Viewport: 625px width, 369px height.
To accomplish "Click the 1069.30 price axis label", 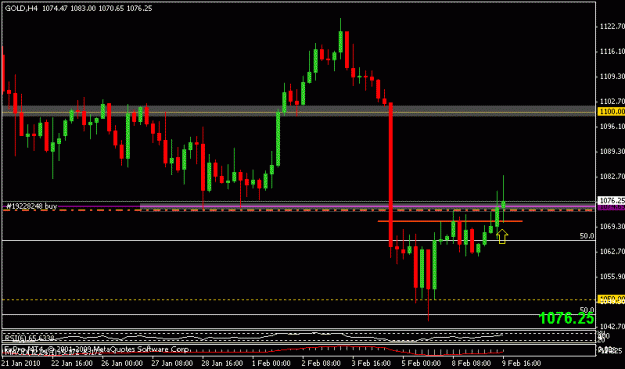I will point(612,226).
